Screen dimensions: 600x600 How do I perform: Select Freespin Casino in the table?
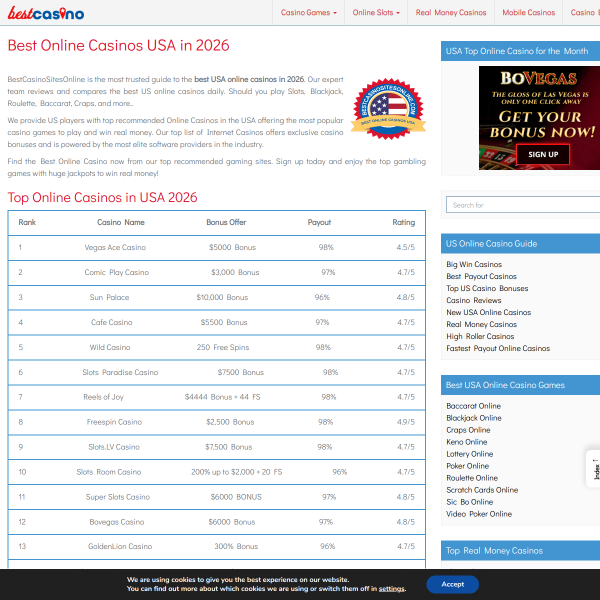click(114, 422)
